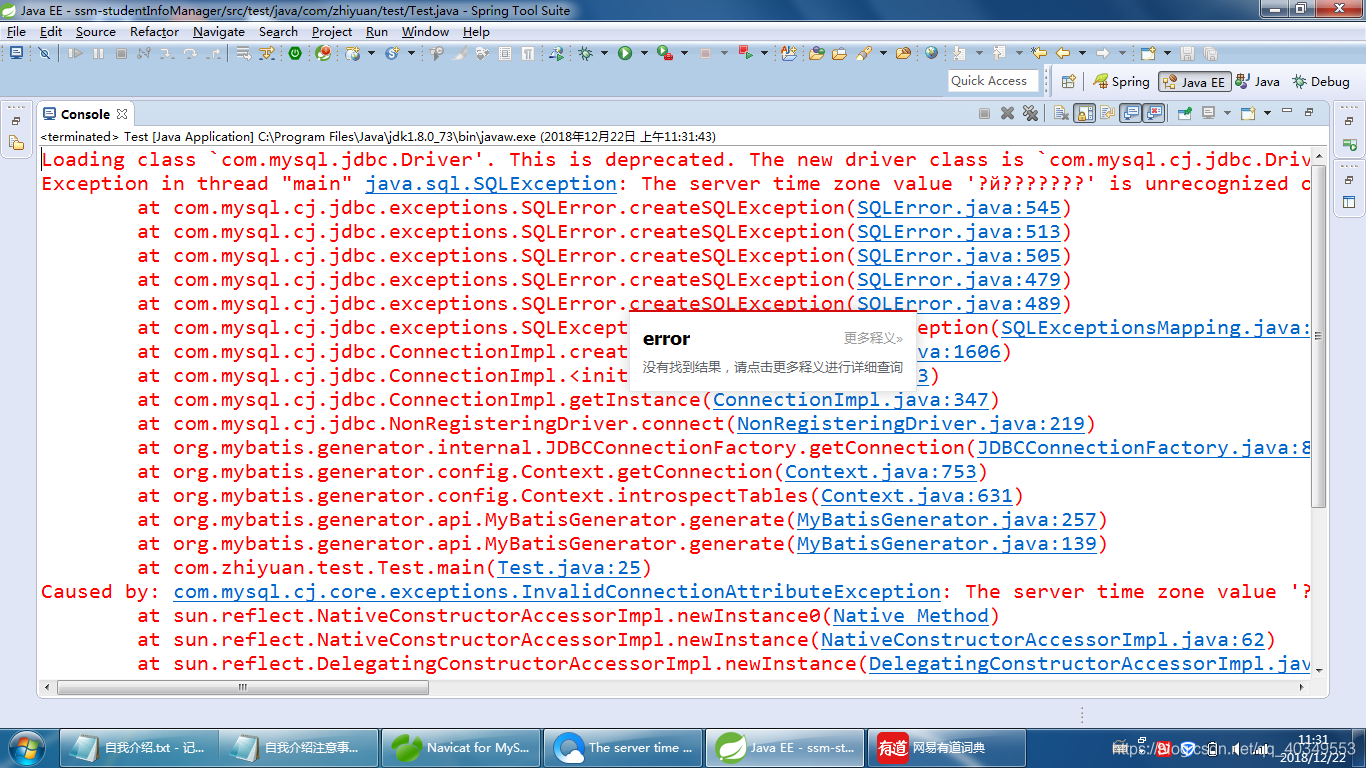Click the Skip All Breakpoints toolbar icon

pos(44,53)
